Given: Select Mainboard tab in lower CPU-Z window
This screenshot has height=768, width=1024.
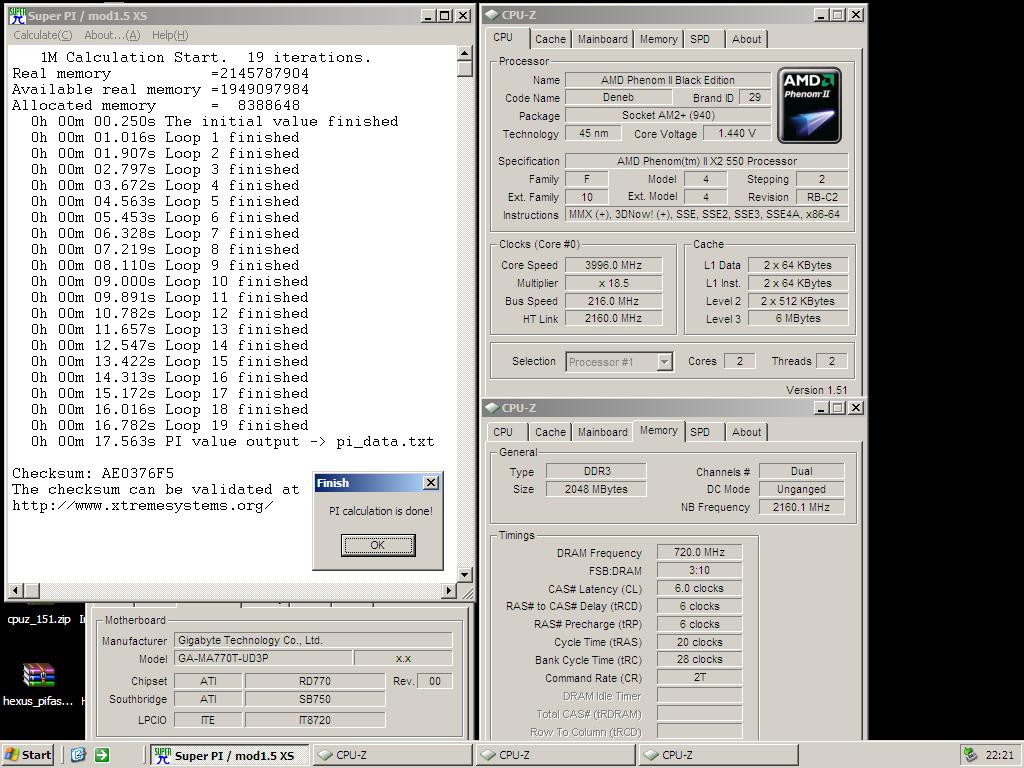Looking at the screenshot, I should 602,432.
